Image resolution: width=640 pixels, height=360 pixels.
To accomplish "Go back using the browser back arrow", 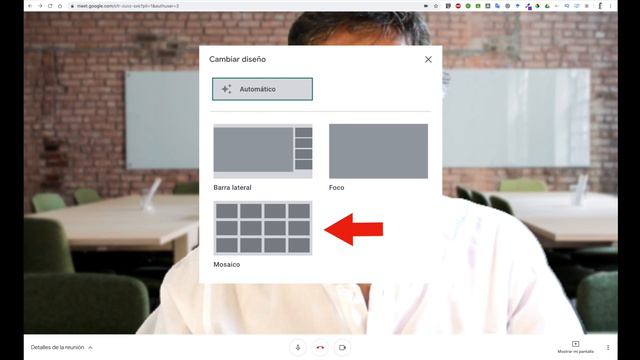I will (30, 6).
